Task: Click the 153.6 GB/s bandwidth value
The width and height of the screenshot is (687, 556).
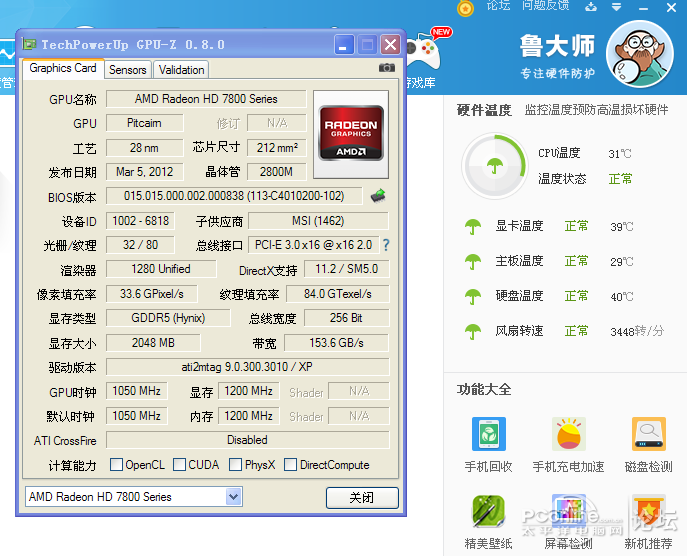Action: 336,343
